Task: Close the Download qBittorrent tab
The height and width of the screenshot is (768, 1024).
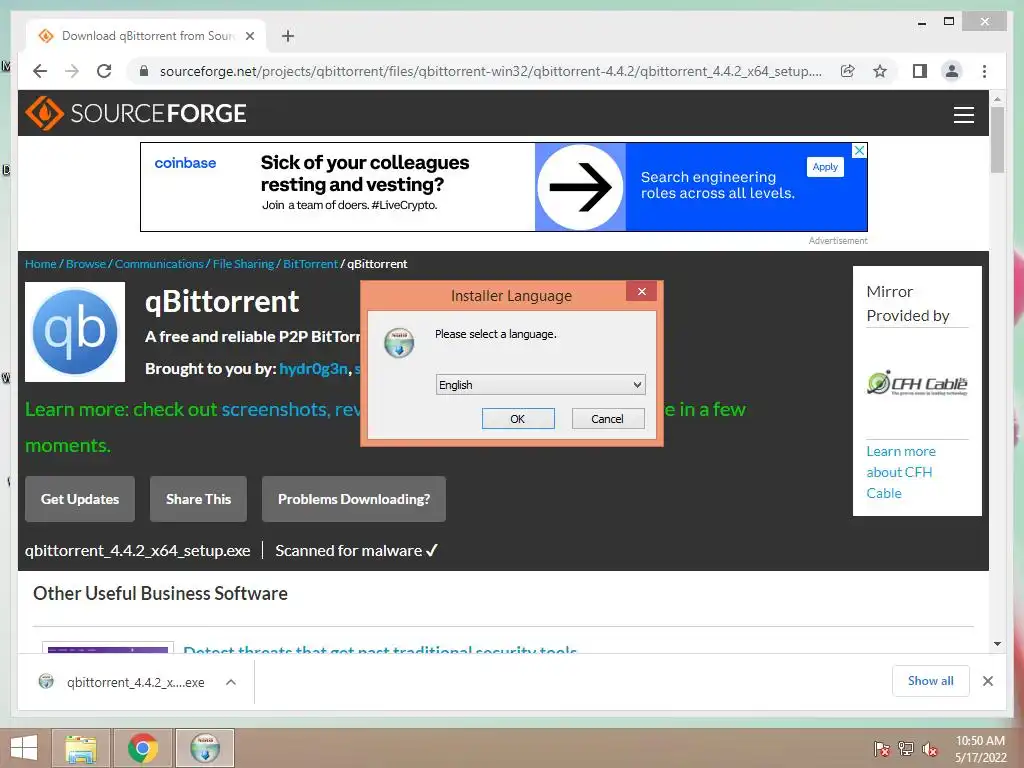Action: (x=250, y=36)
